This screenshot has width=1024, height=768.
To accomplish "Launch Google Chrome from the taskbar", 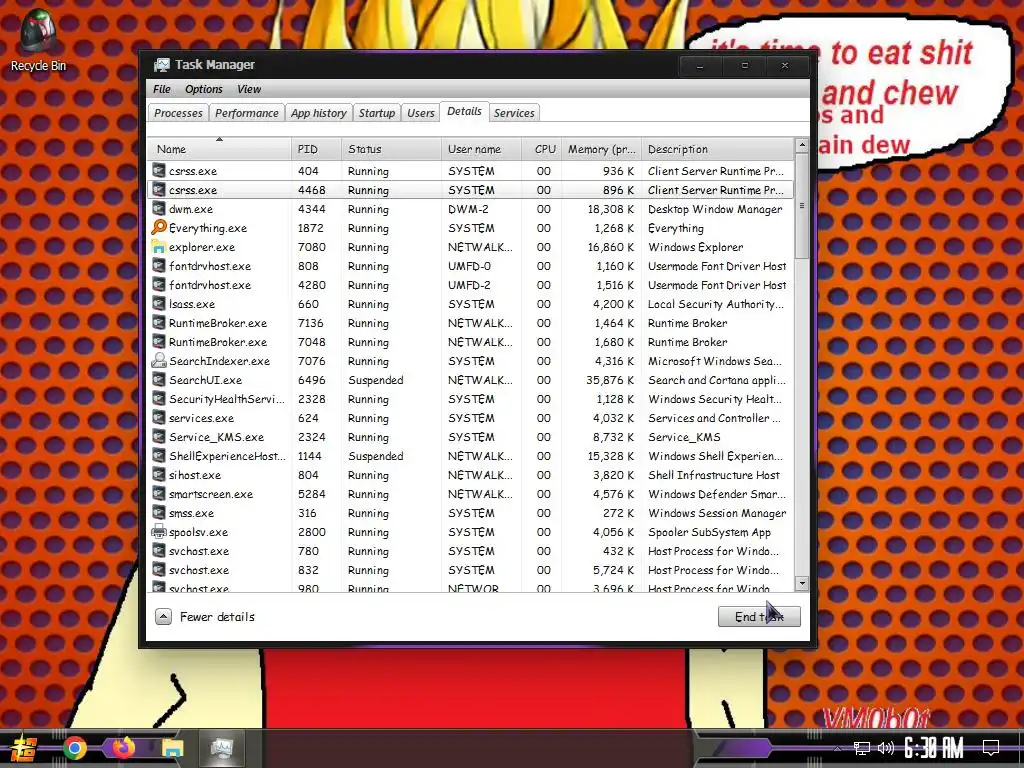I will tap(74, 748).
